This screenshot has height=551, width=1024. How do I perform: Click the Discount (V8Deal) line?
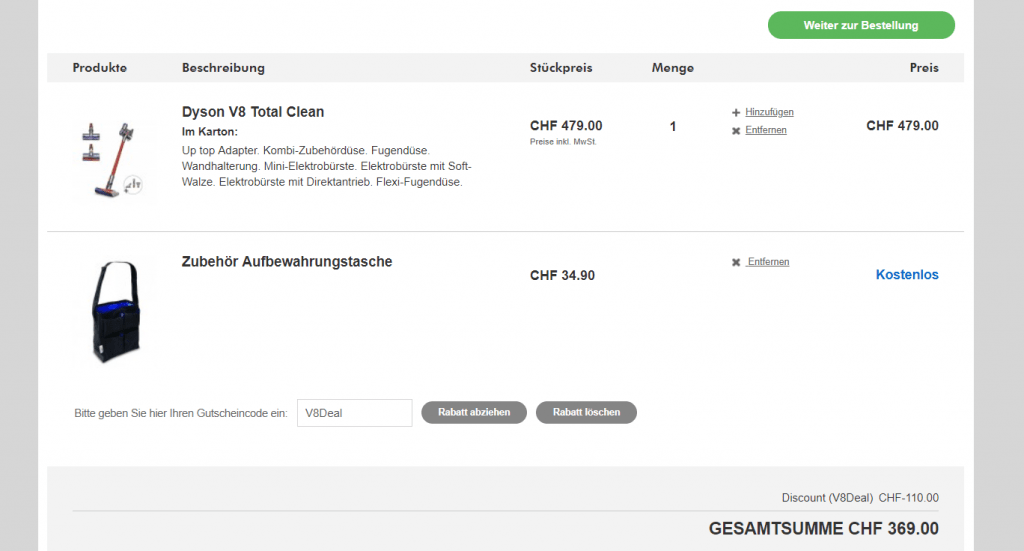click(x=860, y=498)
